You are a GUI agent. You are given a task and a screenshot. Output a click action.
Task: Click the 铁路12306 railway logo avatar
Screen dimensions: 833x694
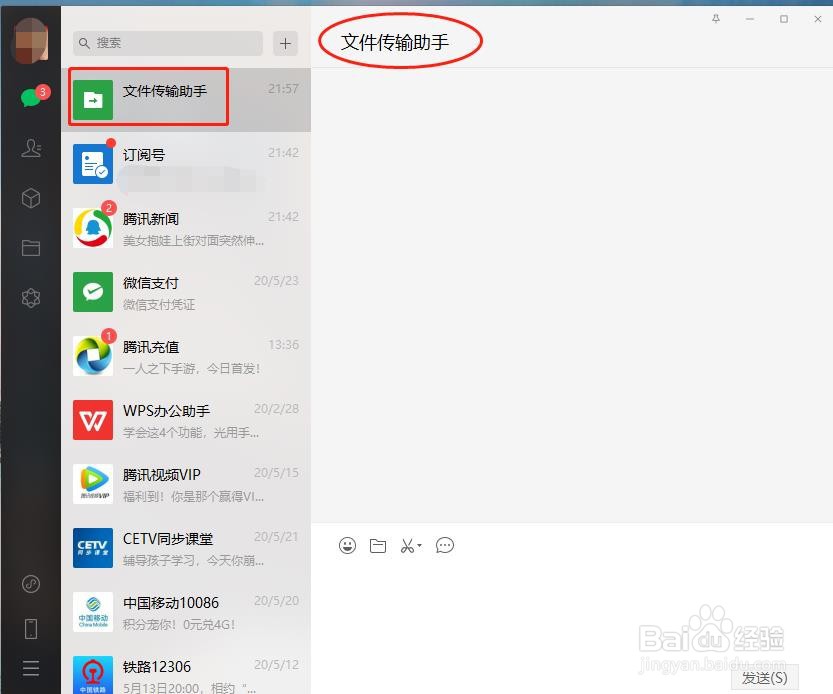tap(93, 675)
